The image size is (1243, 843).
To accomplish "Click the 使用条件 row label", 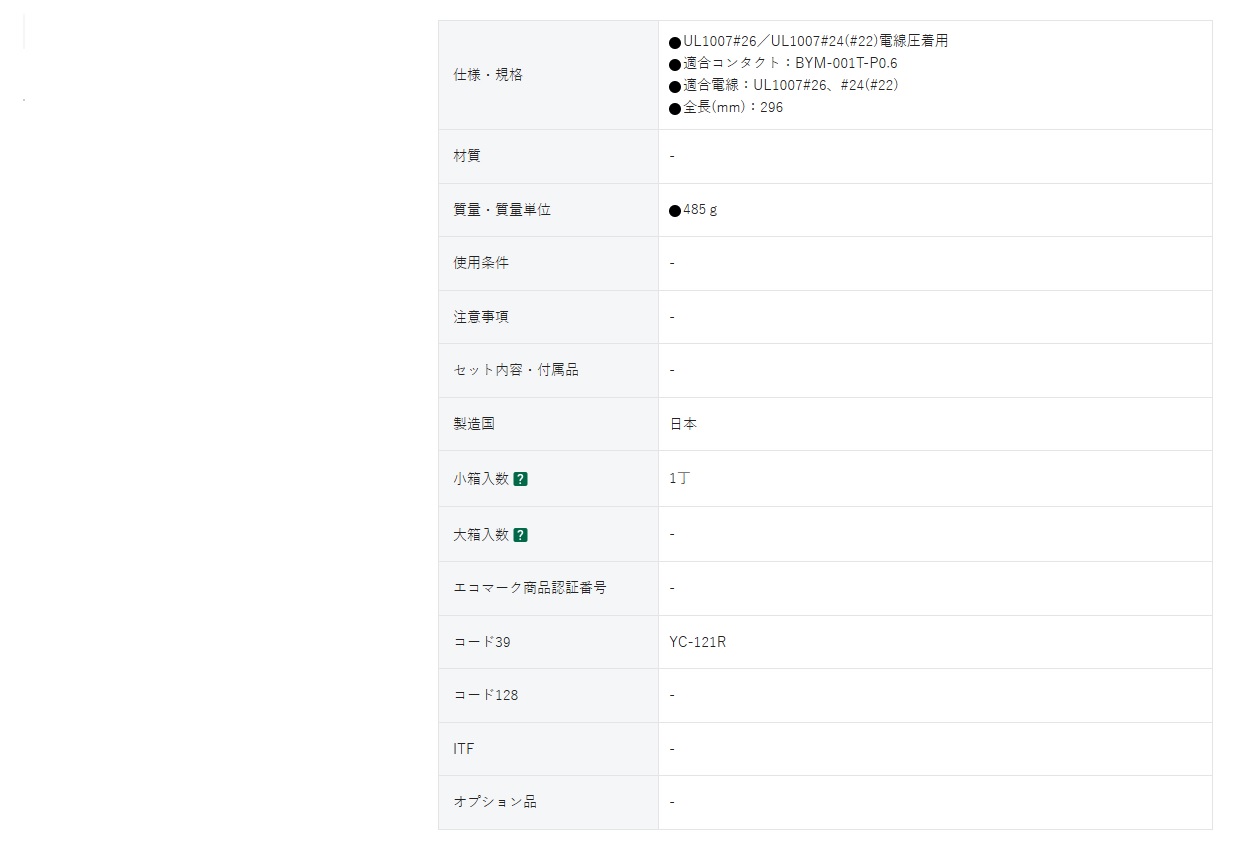I will point(481,263).
